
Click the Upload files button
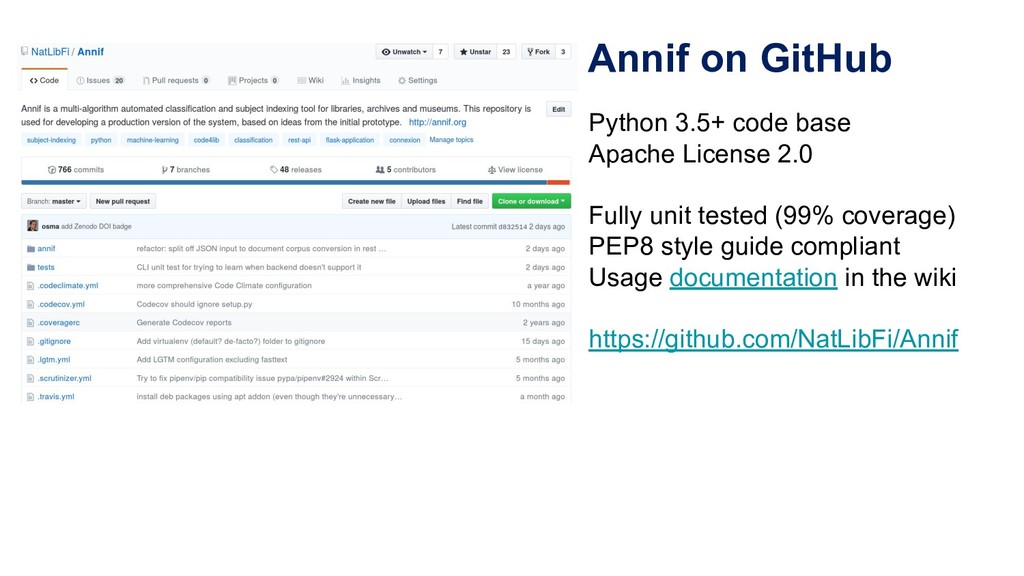pyautogui.click(x=426, y=201)
